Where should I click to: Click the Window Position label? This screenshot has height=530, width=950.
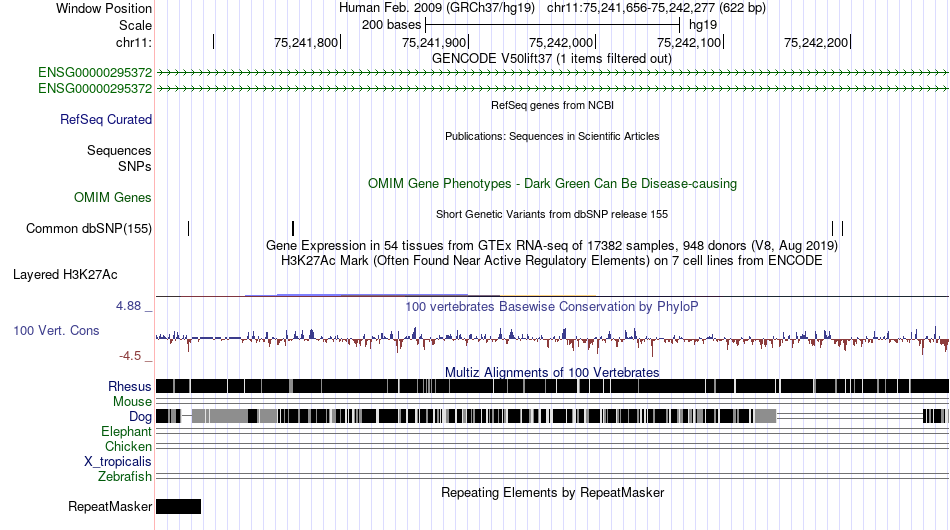point(104,8)
